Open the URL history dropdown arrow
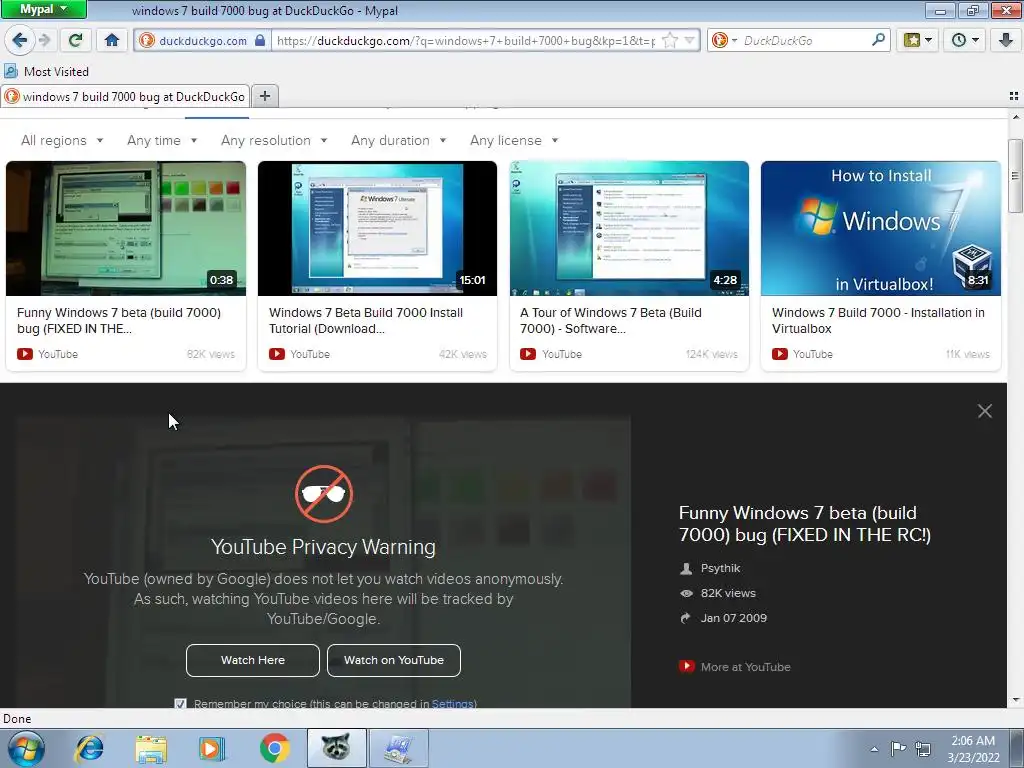The width and height of the screenshot is (1024, 768). point(690,40)
